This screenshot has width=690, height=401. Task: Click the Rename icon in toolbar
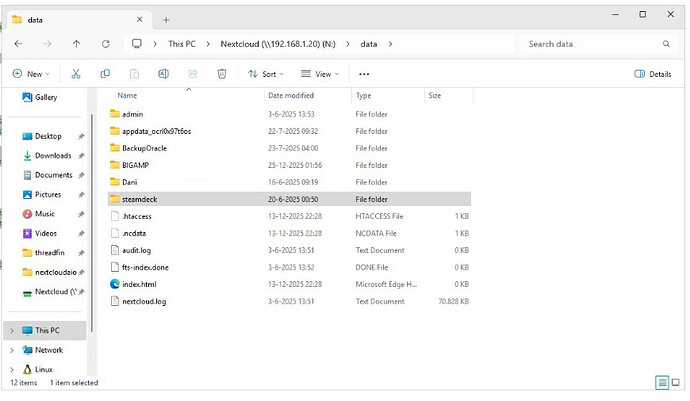(163, 74)
